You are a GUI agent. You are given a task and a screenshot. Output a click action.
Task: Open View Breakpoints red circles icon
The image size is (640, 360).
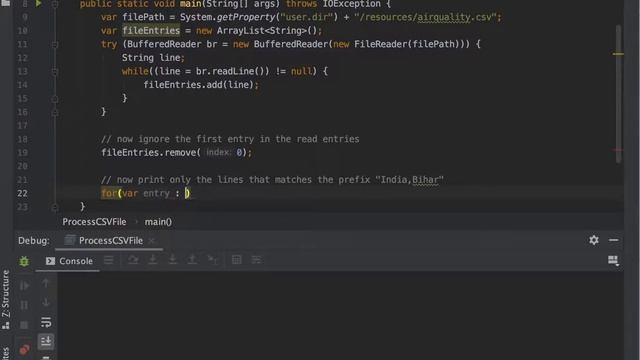[24, 349]
